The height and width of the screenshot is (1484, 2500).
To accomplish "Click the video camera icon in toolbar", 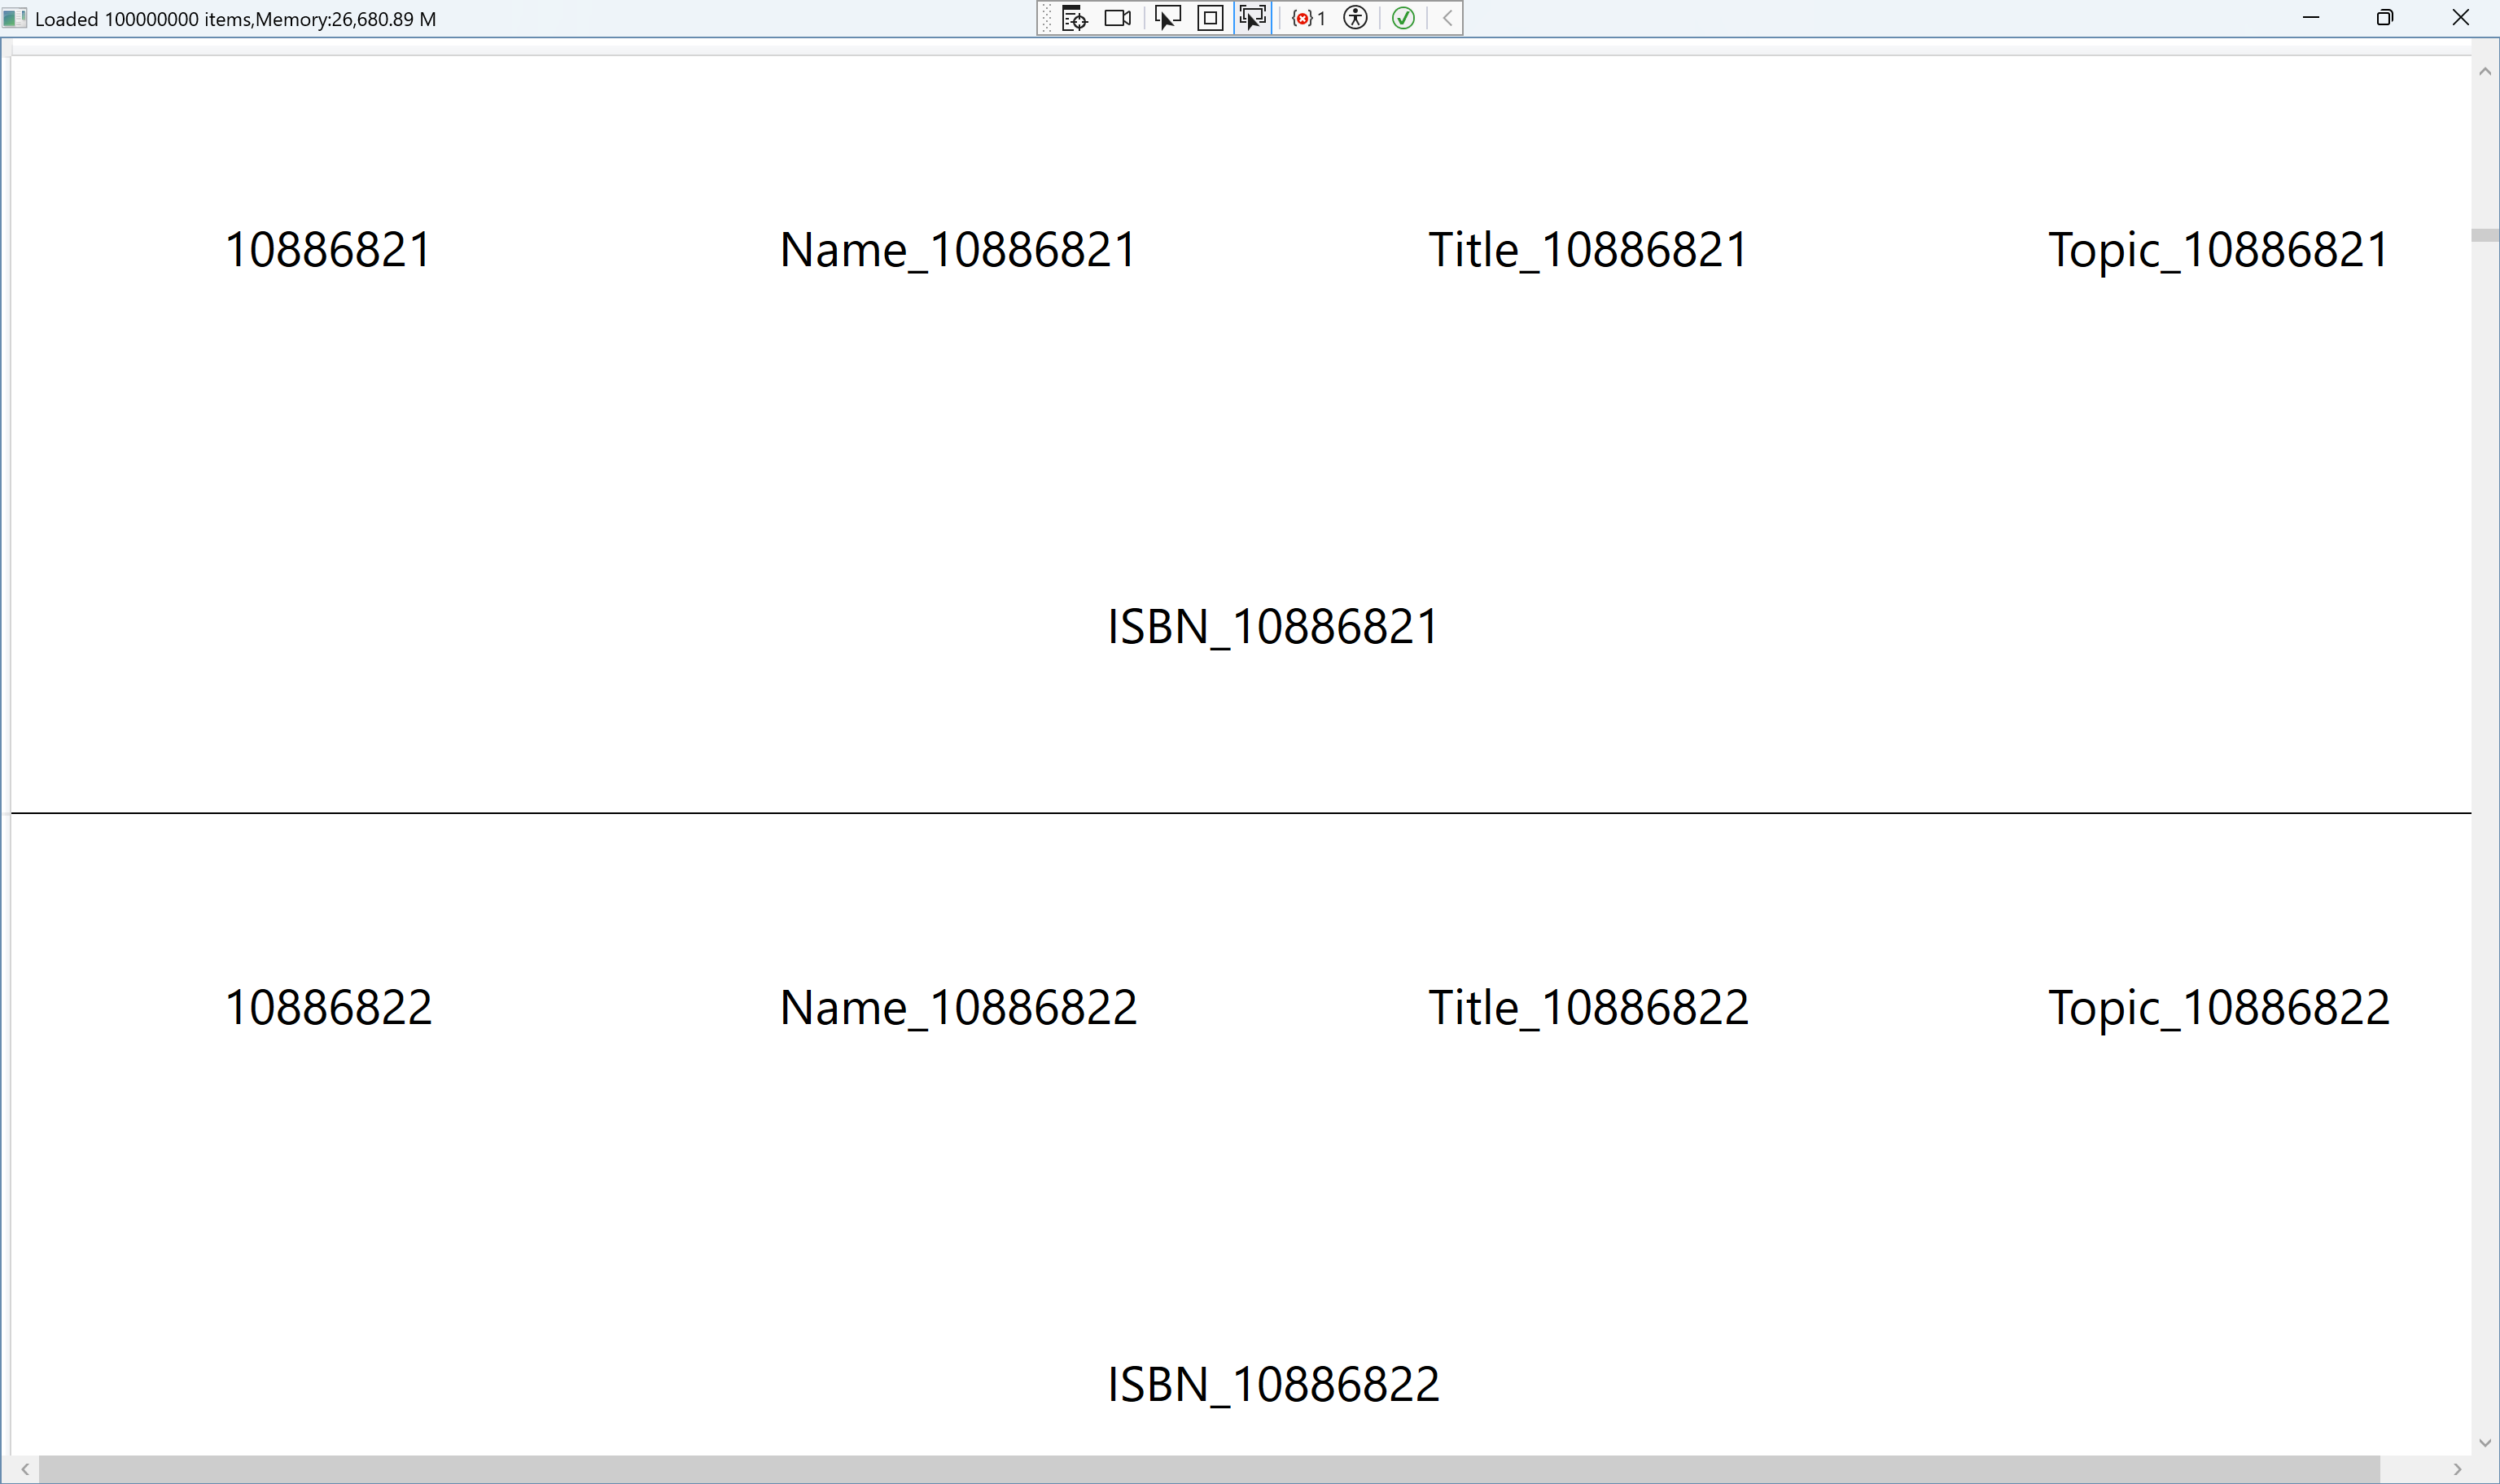I will tap(1118, 18).
